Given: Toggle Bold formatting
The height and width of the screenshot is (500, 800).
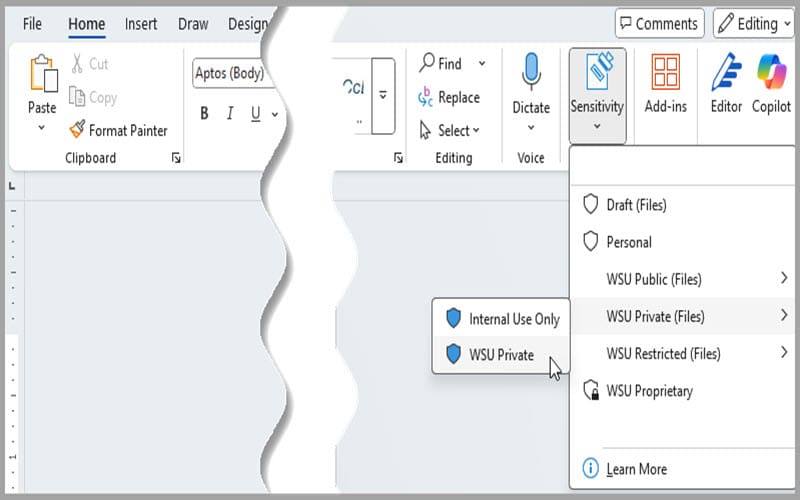Looking at the screenshot, I should click(204, 113).
